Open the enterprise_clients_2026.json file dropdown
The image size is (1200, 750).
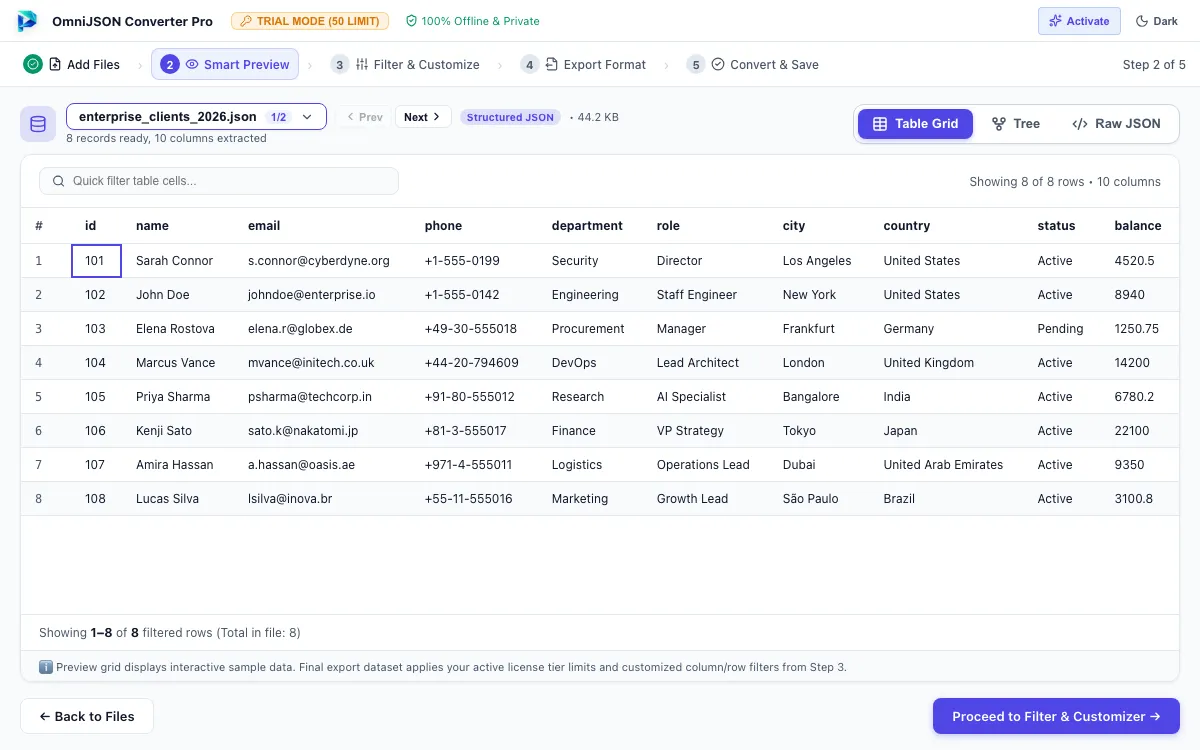196,117
